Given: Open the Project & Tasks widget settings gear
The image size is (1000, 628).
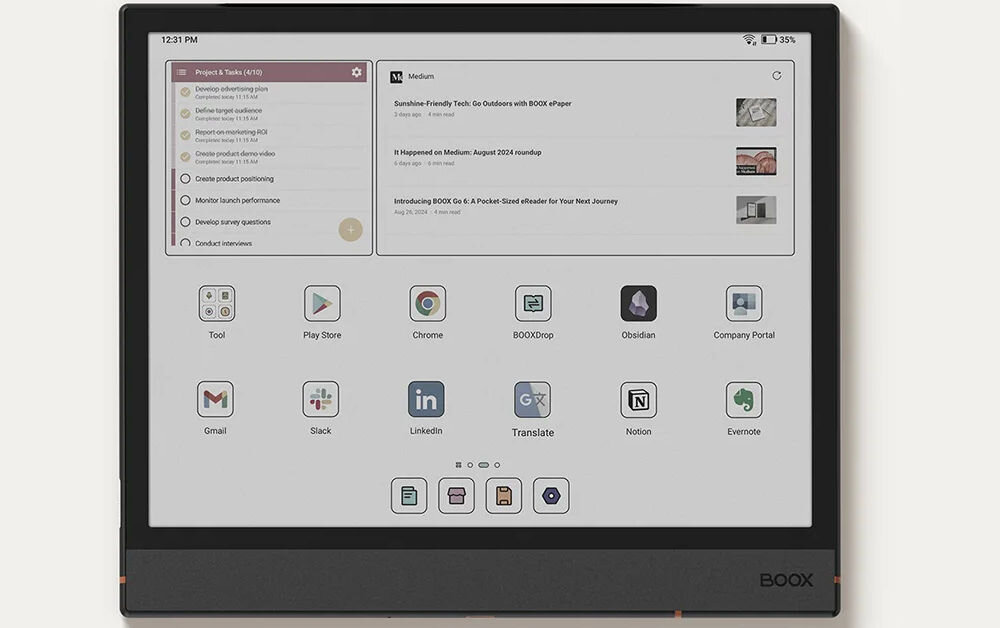Looking at the screenshot, I should point(356,72).
